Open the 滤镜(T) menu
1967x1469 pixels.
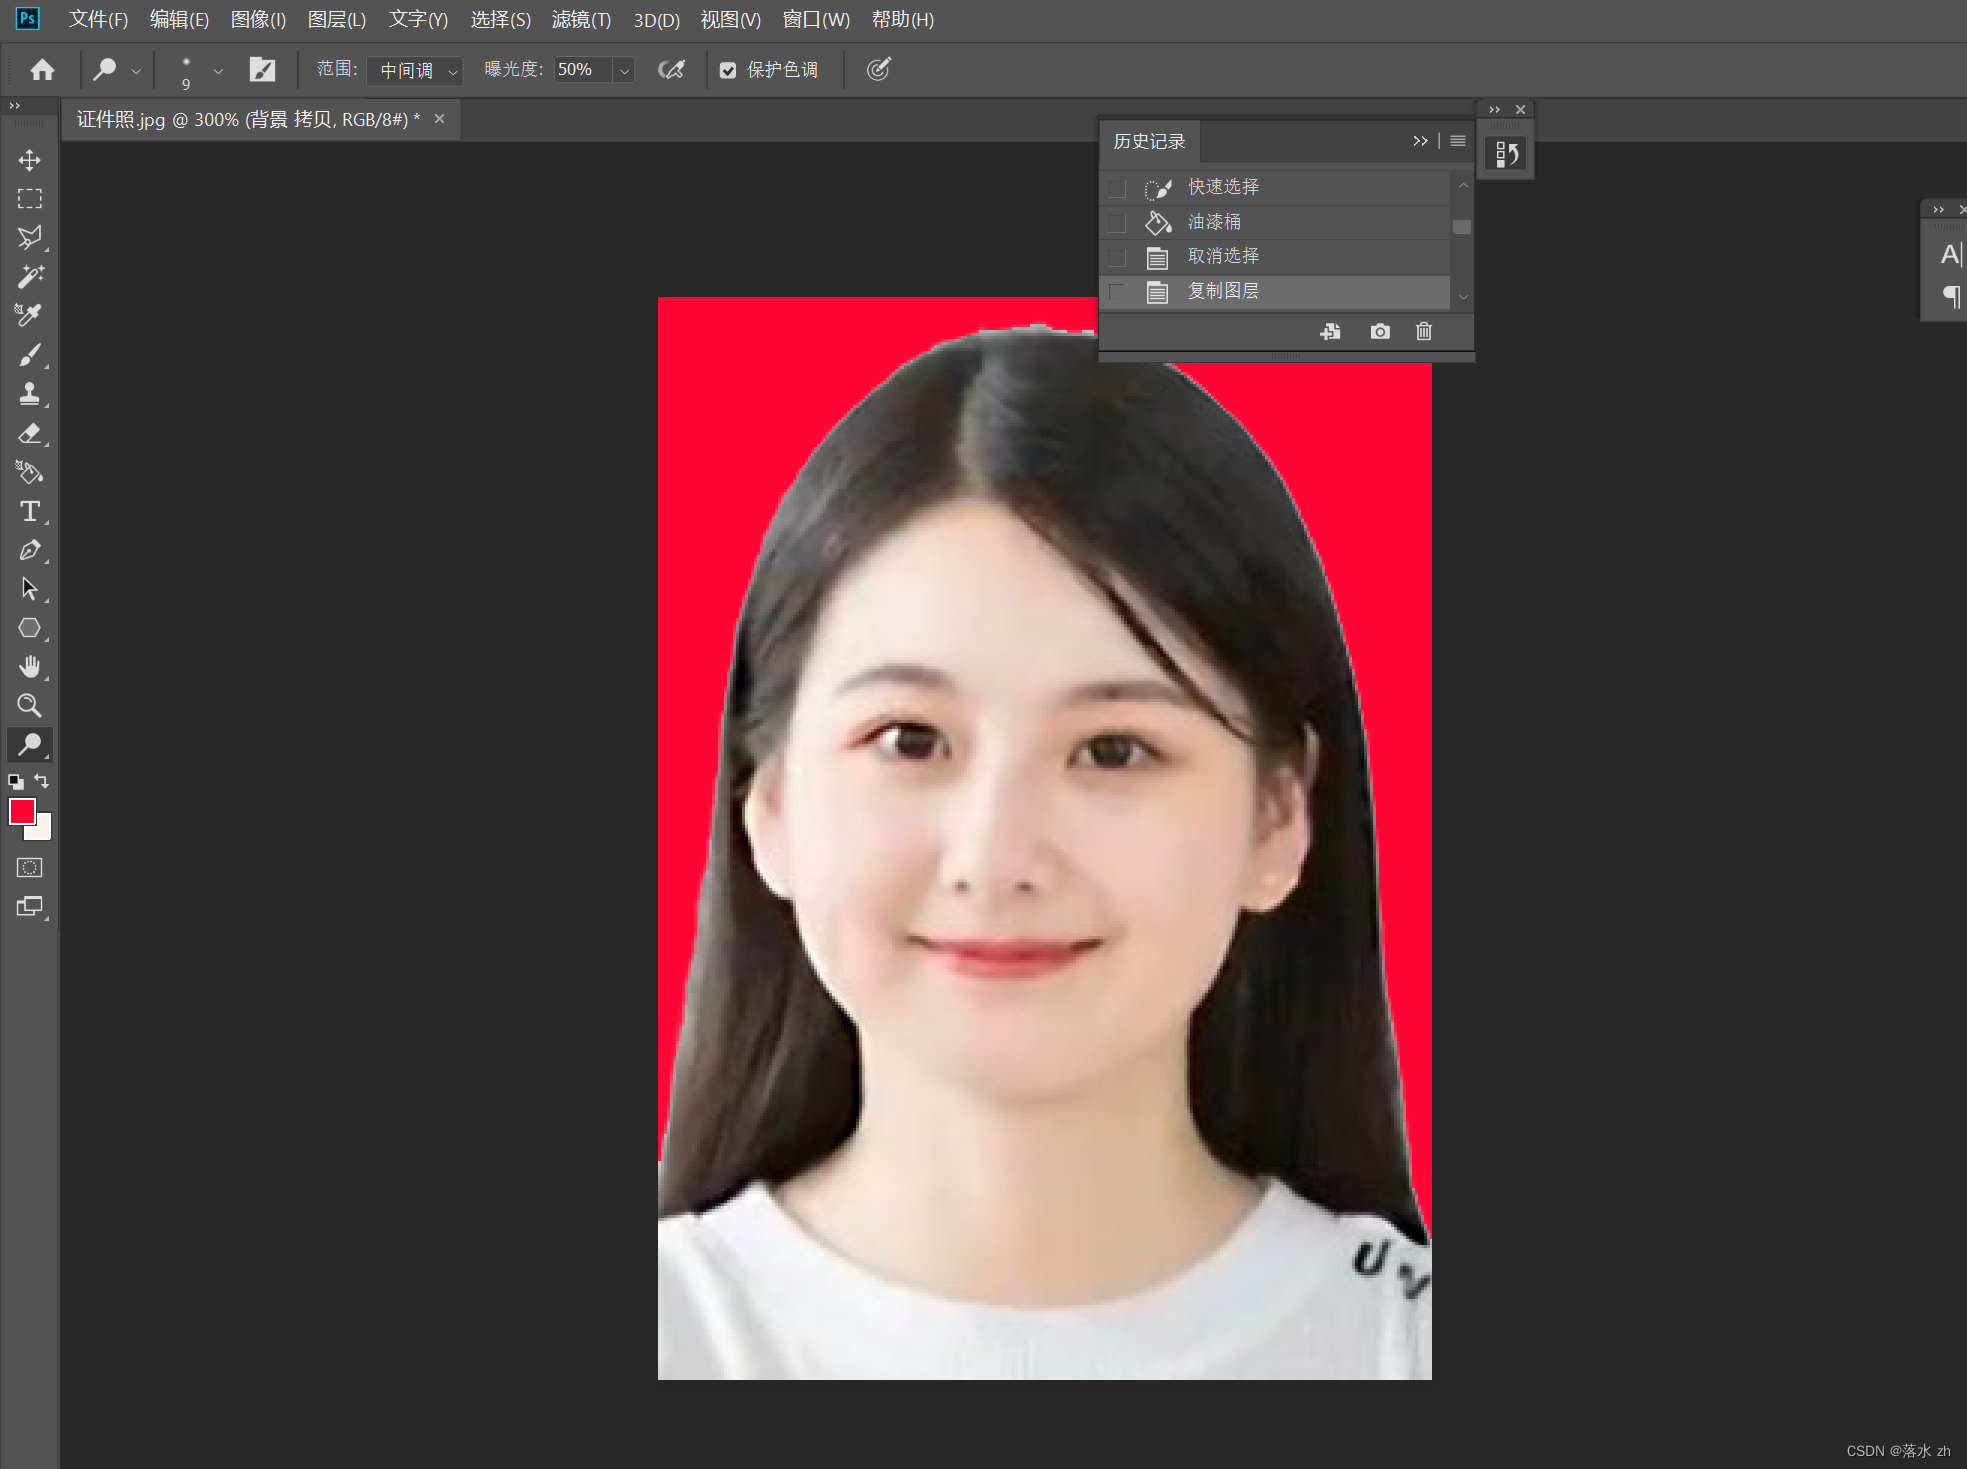pyautogui.click(x=580, y=20)
